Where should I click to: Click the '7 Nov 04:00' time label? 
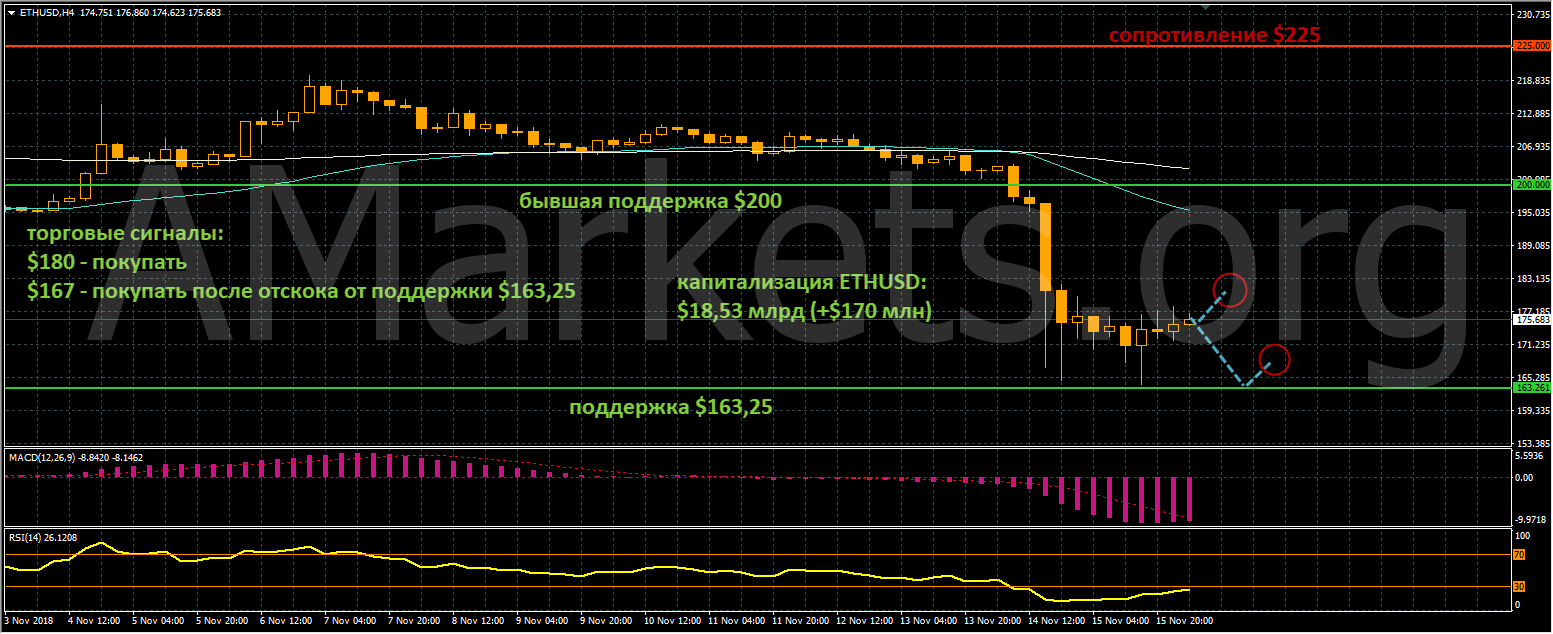tap(351, 621)
